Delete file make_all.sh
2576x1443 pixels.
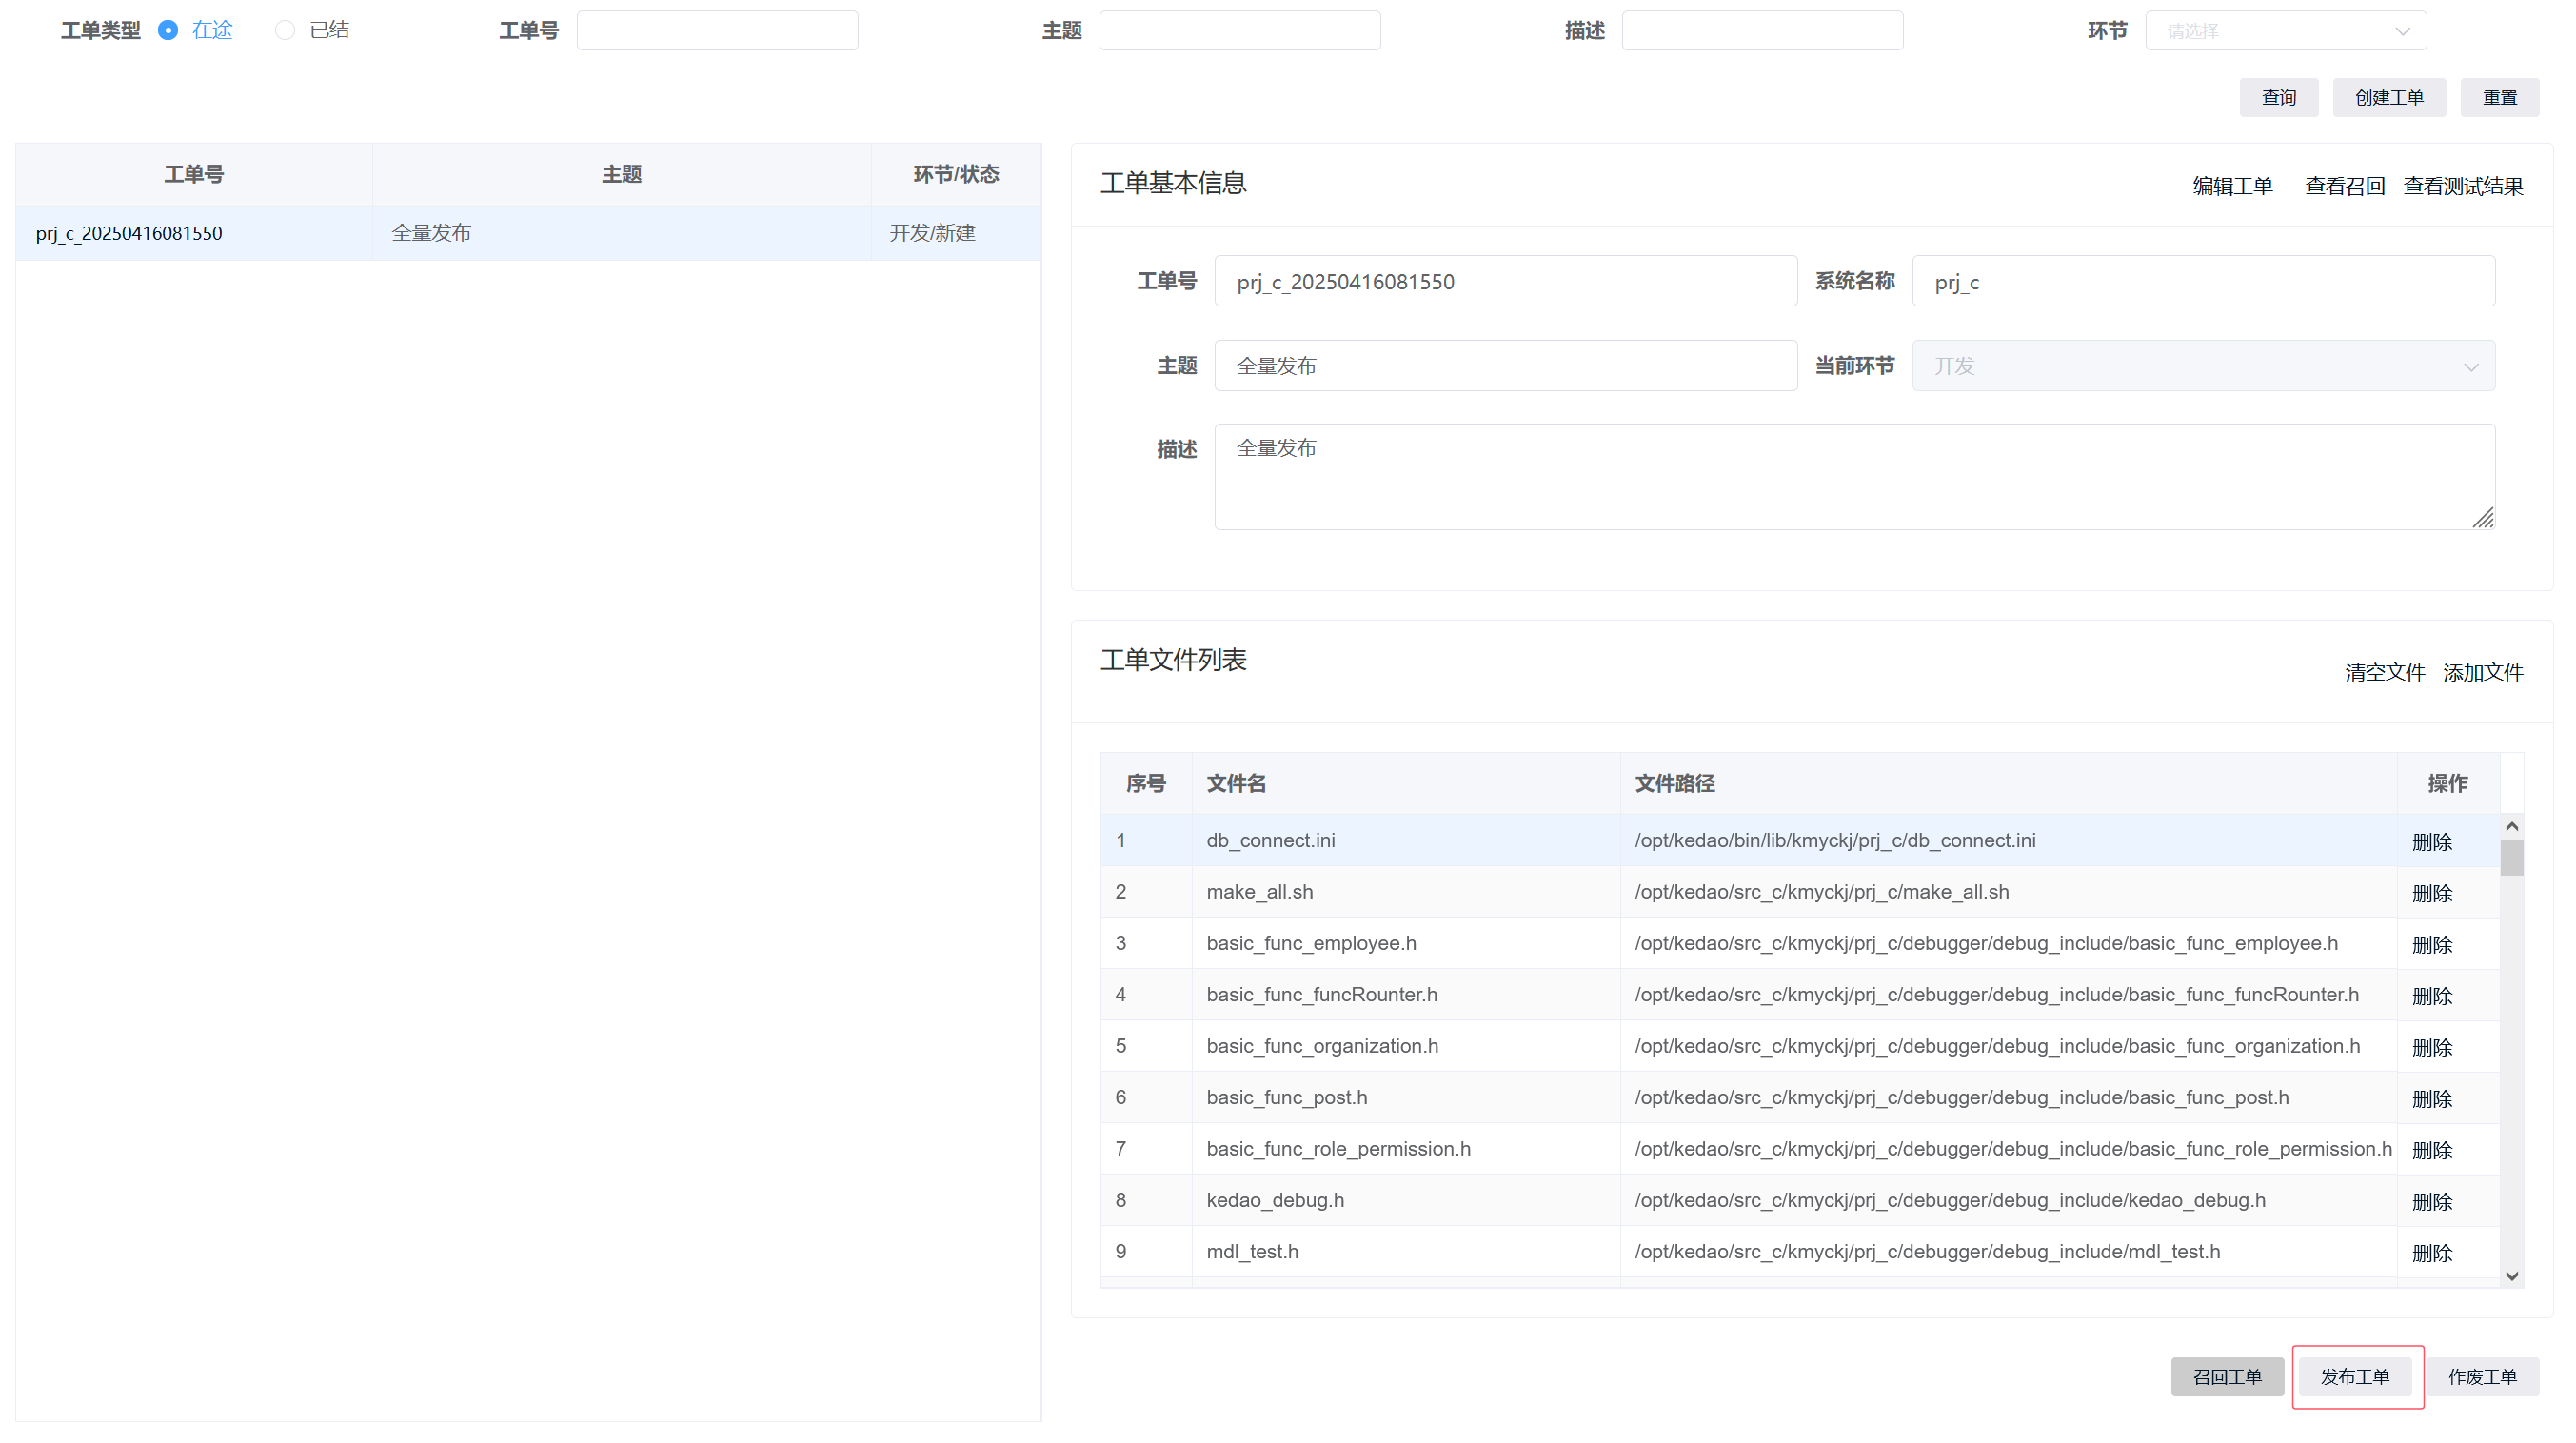pyautogui.click(x=2431, y=893)
